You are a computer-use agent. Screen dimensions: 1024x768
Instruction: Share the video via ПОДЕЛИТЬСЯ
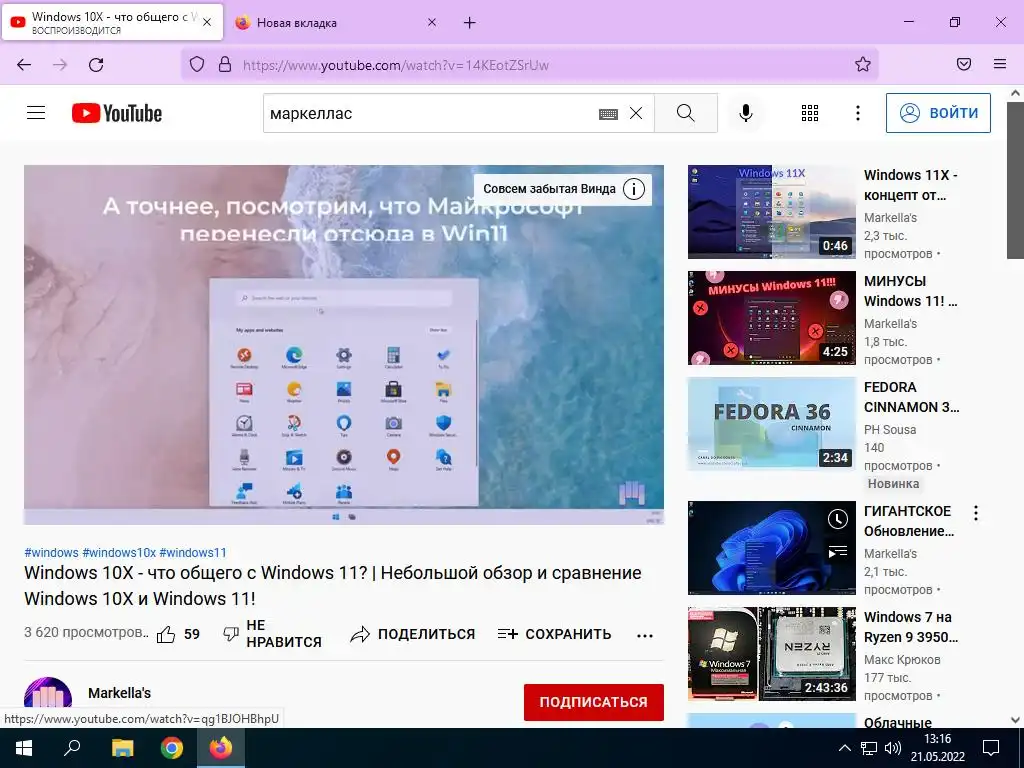(413, 634)
